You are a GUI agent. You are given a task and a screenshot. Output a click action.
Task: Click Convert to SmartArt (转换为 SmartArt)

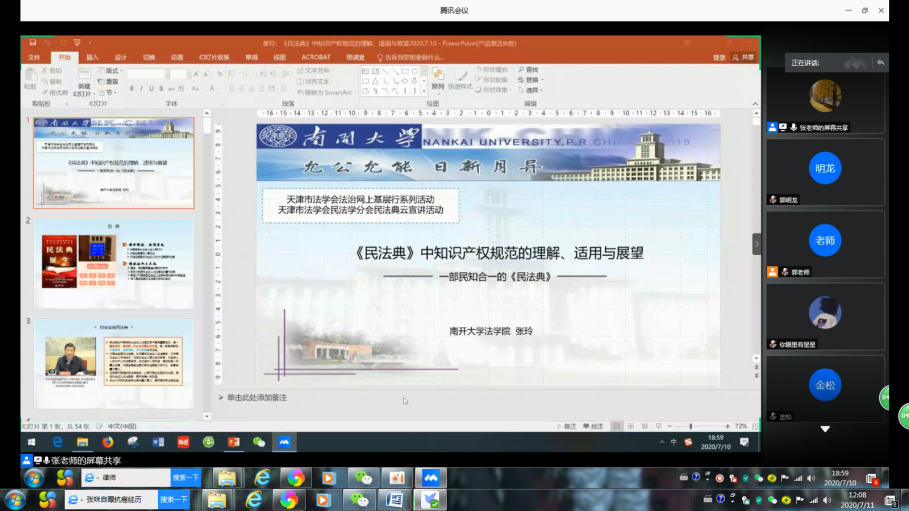(x=324, y=93)
